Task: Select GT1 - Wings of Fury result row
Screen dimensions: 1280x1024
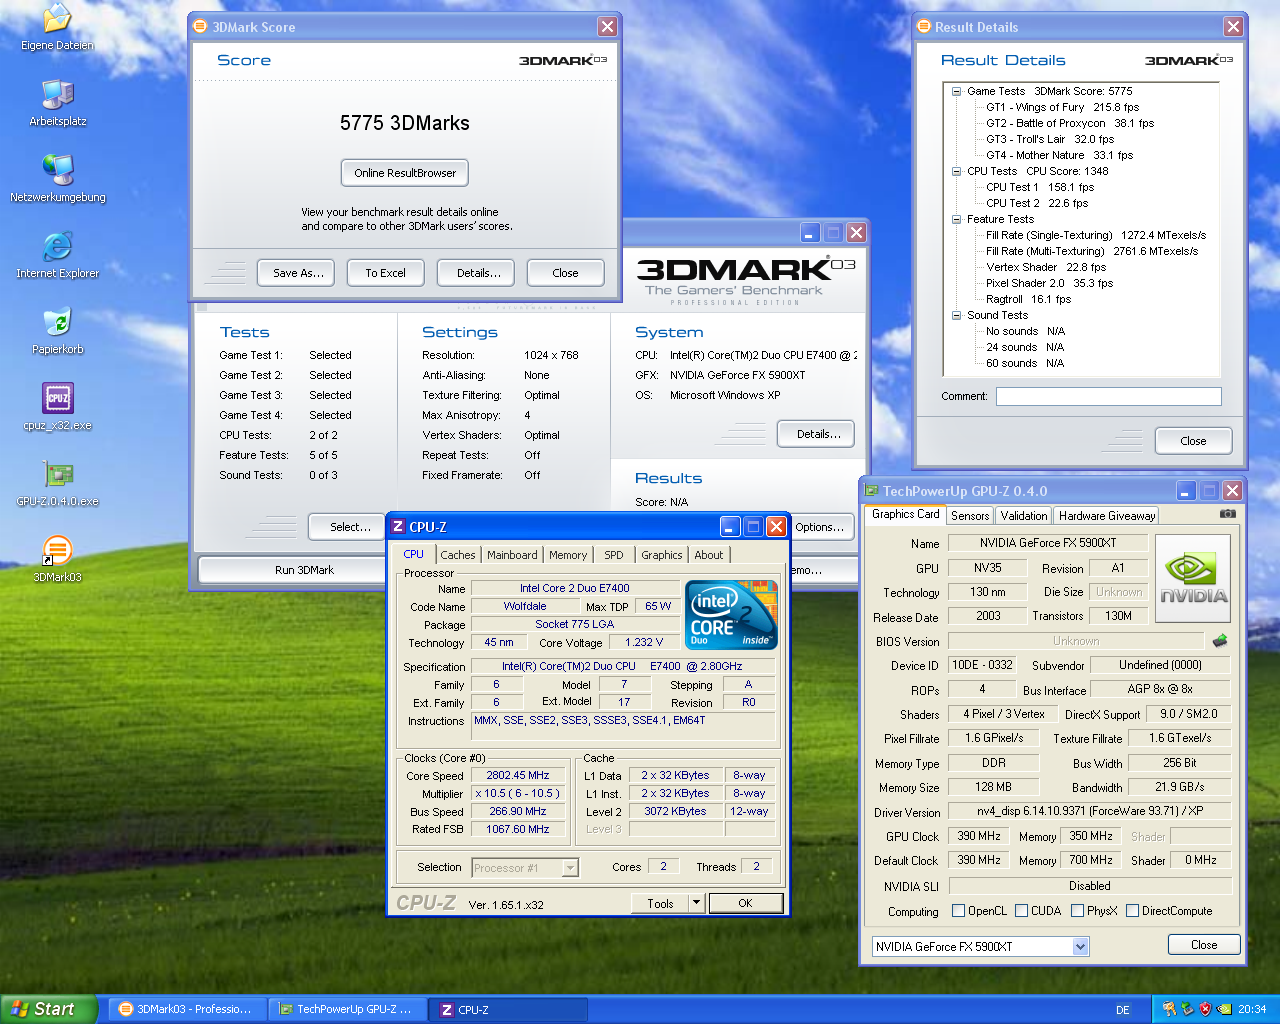Action: coord(1062,107)
